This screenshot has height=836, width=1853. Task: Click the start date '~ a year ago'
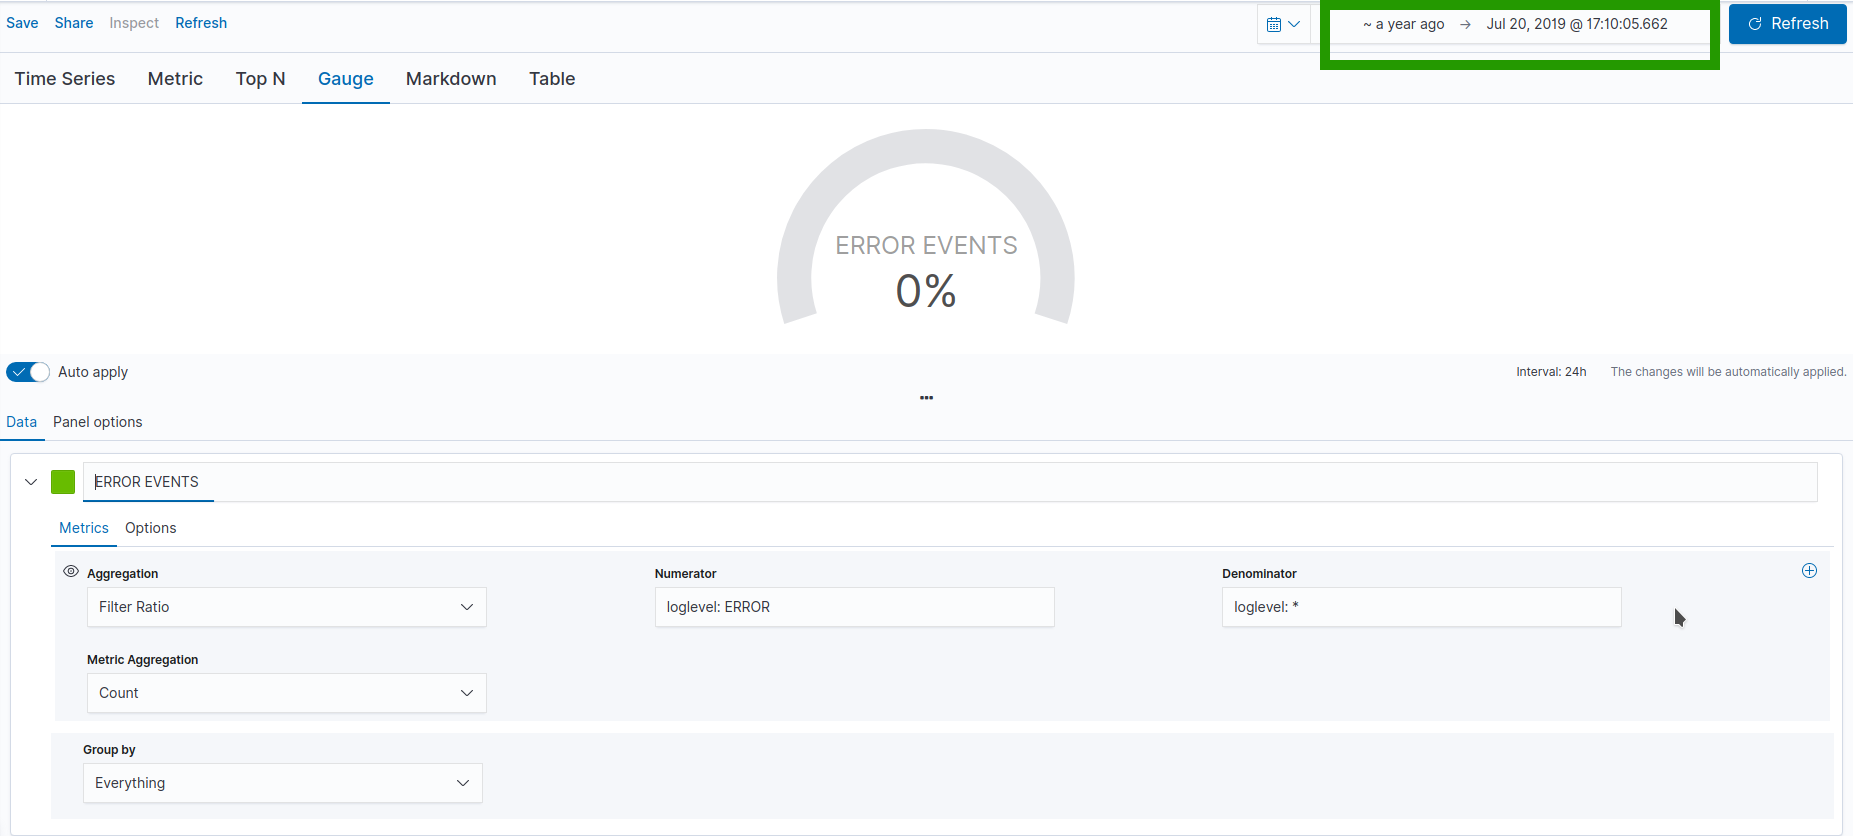pyautogui.click(x=1404, y=24)
